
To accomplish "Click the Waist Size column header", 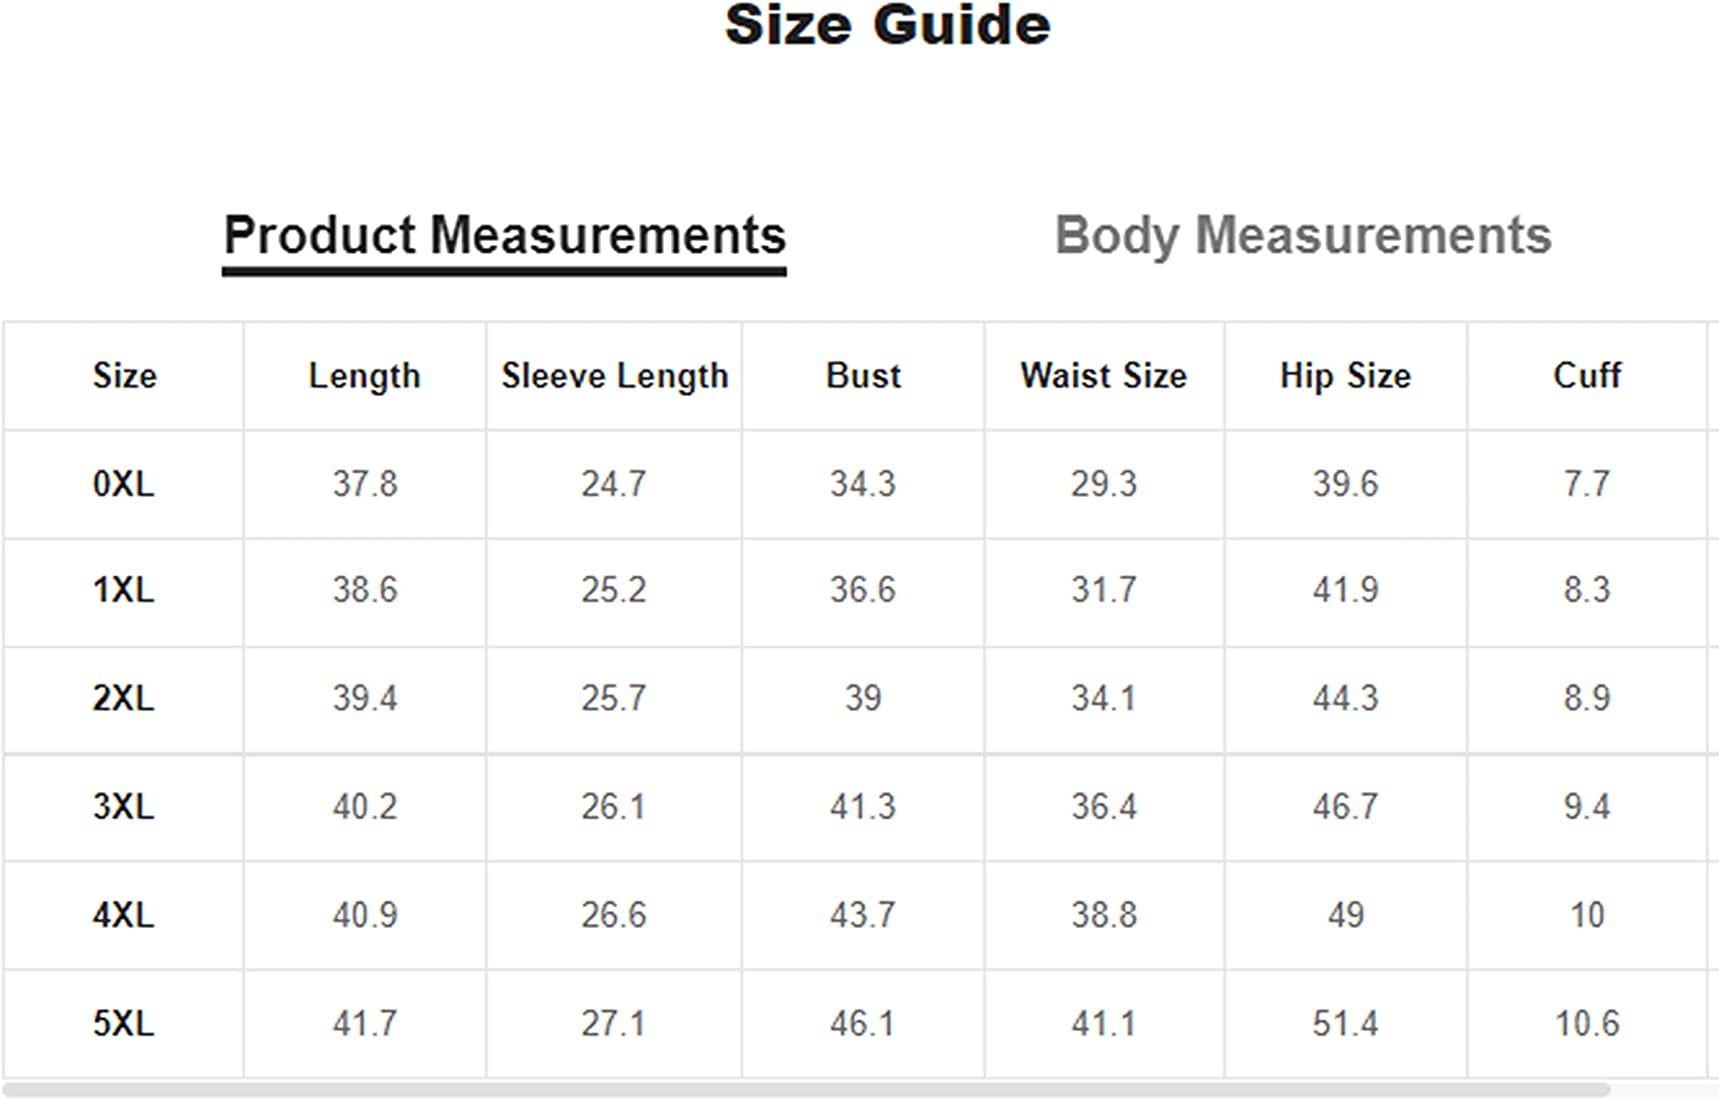I will 1103,376.
